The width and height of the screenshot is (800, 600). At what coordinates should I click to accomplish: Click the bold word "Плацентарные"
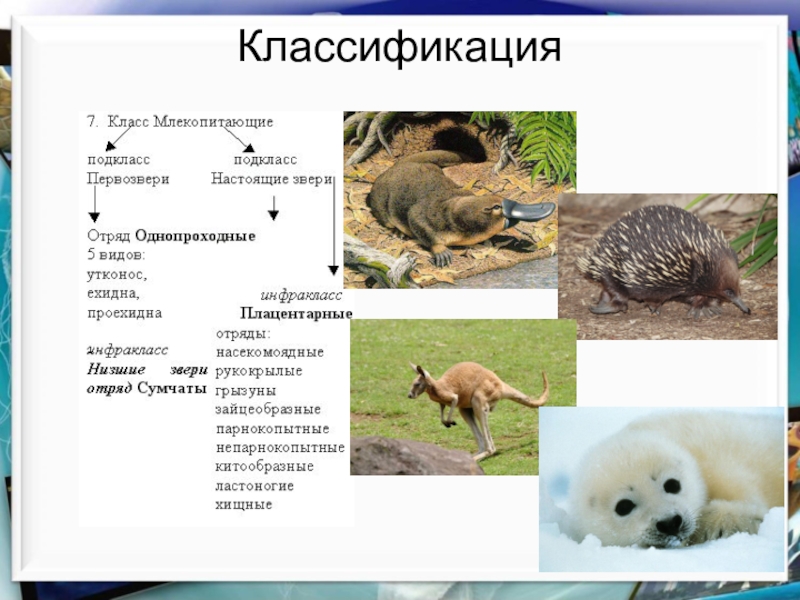(296, 313)
